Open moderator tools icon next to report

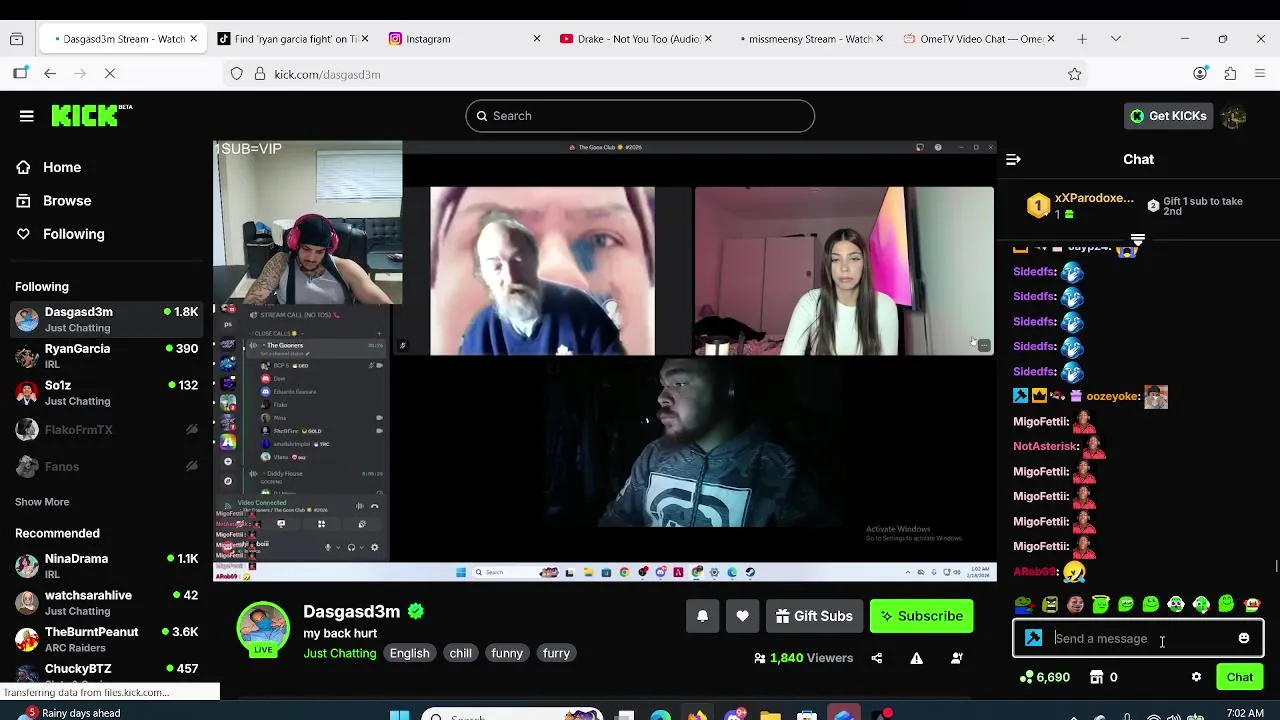pos(957,658)
